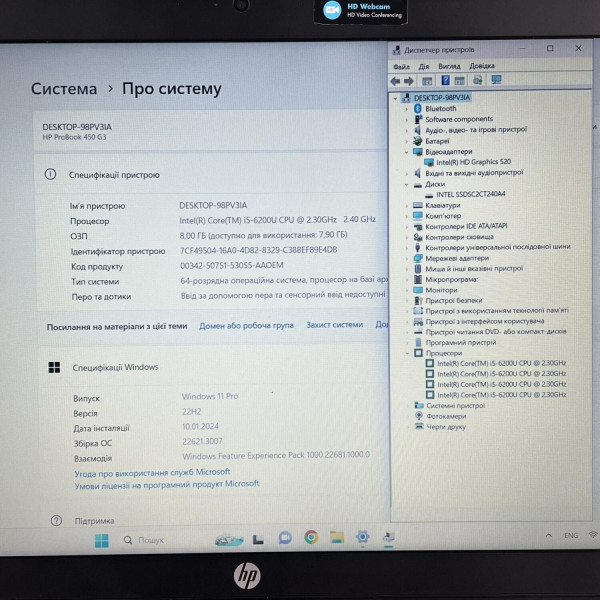Open Угода про використання служб Microsoft link
The image size is (600, 600).
click(152, 473)
